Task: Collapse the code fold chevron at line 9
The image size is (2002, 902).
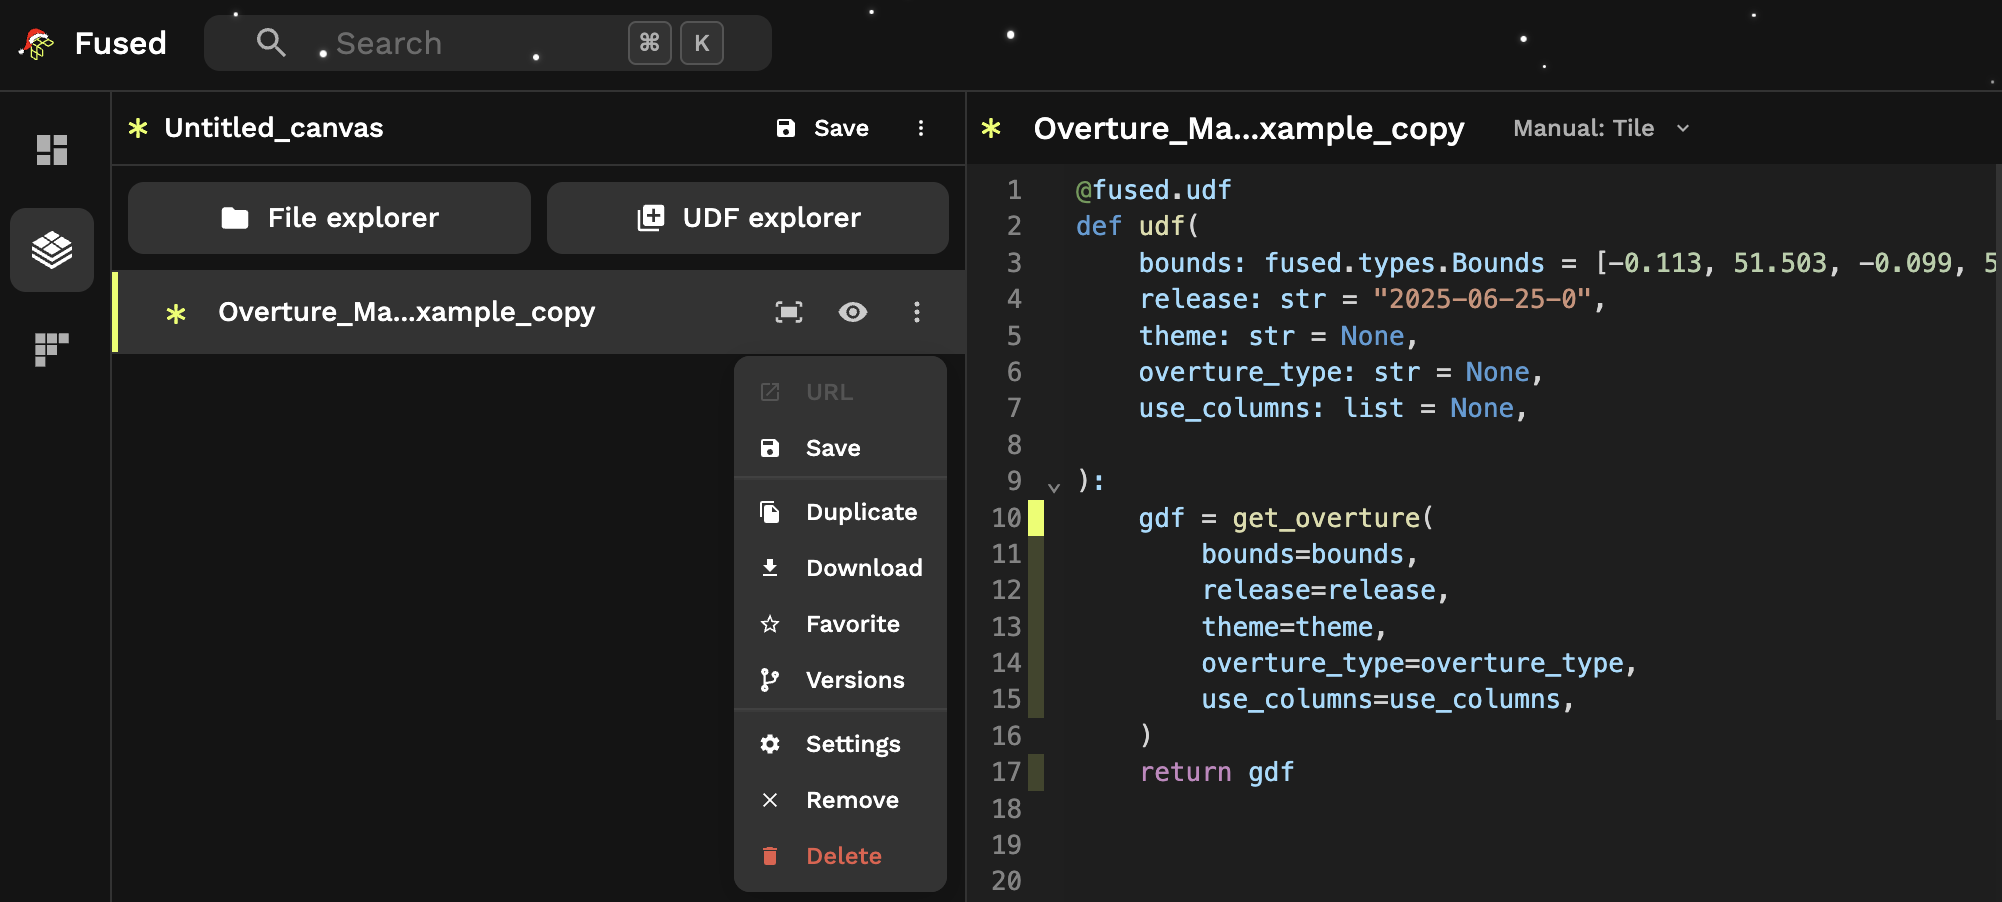Action: 1054,487
